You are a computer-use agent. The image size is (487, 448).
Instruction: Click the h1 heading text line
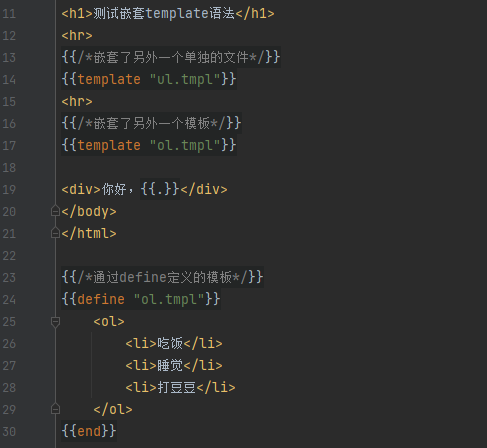tap(168, 14)
